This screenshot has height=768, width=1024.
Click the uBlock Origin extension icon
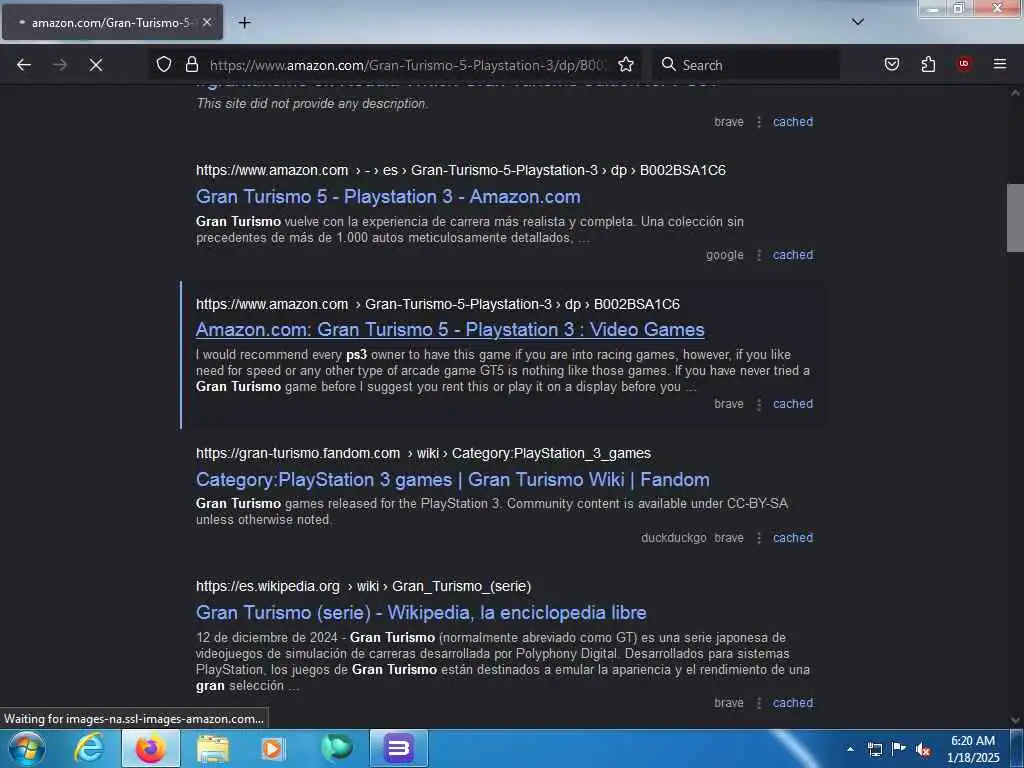pyautogui.click(x=964, y=64)
